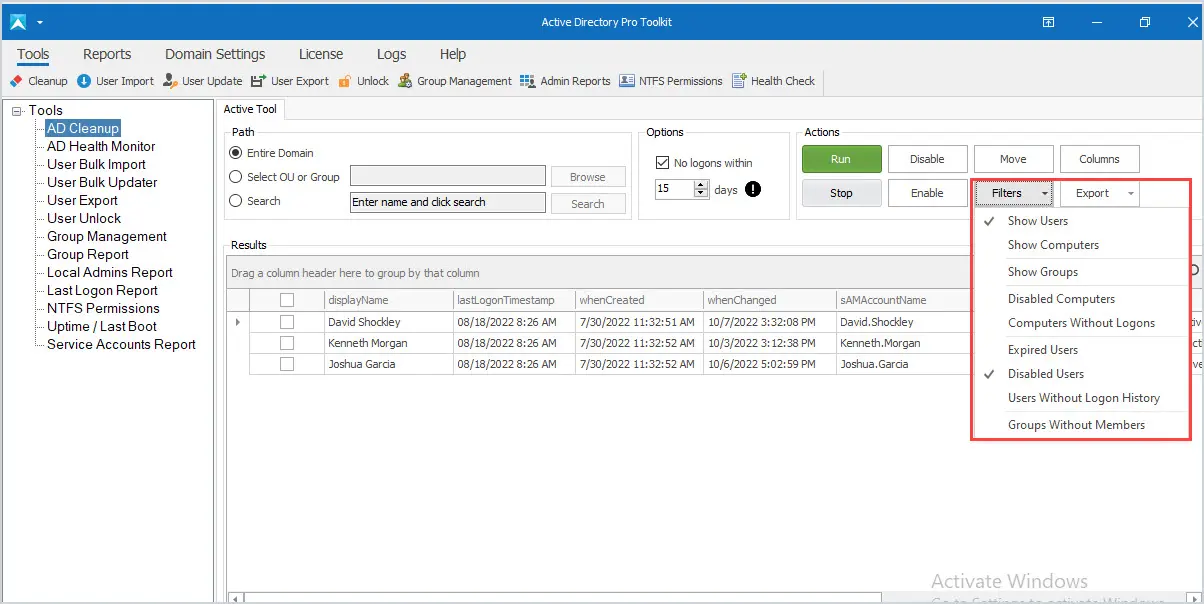Click the app logo in the title bar
Viewport: 1204px width, 604px height.
18,22
